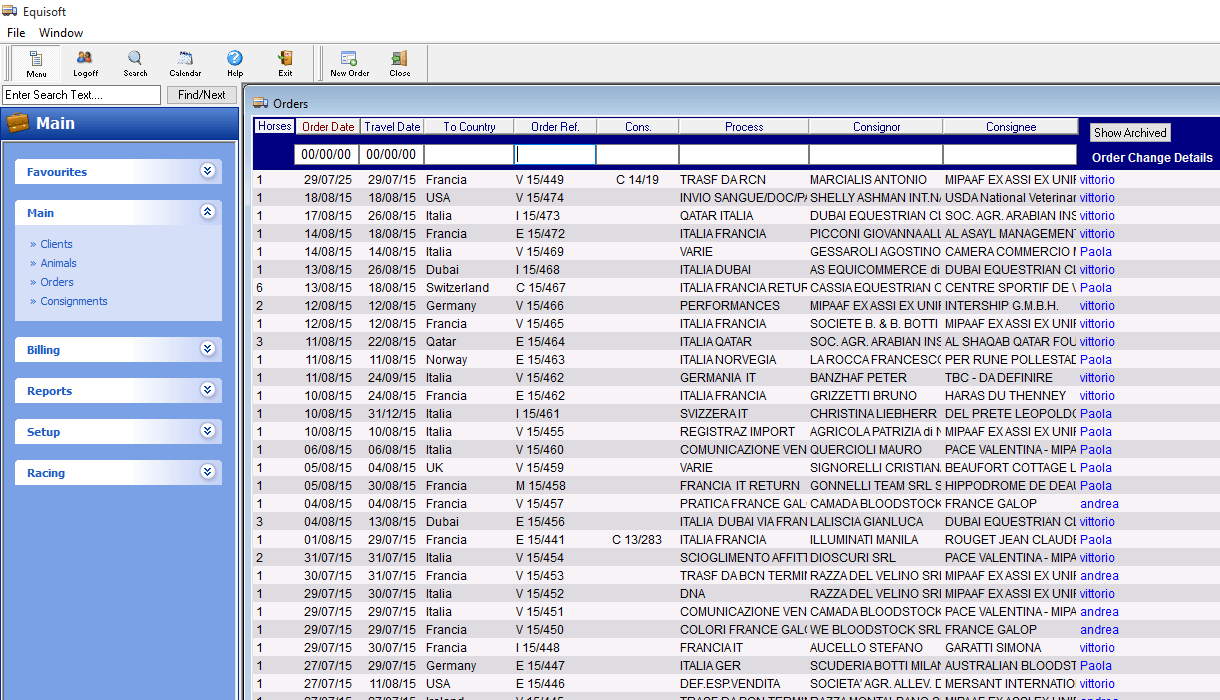
Task: Open the Menu toolbar icon
Action: click(x=36, y=63)
